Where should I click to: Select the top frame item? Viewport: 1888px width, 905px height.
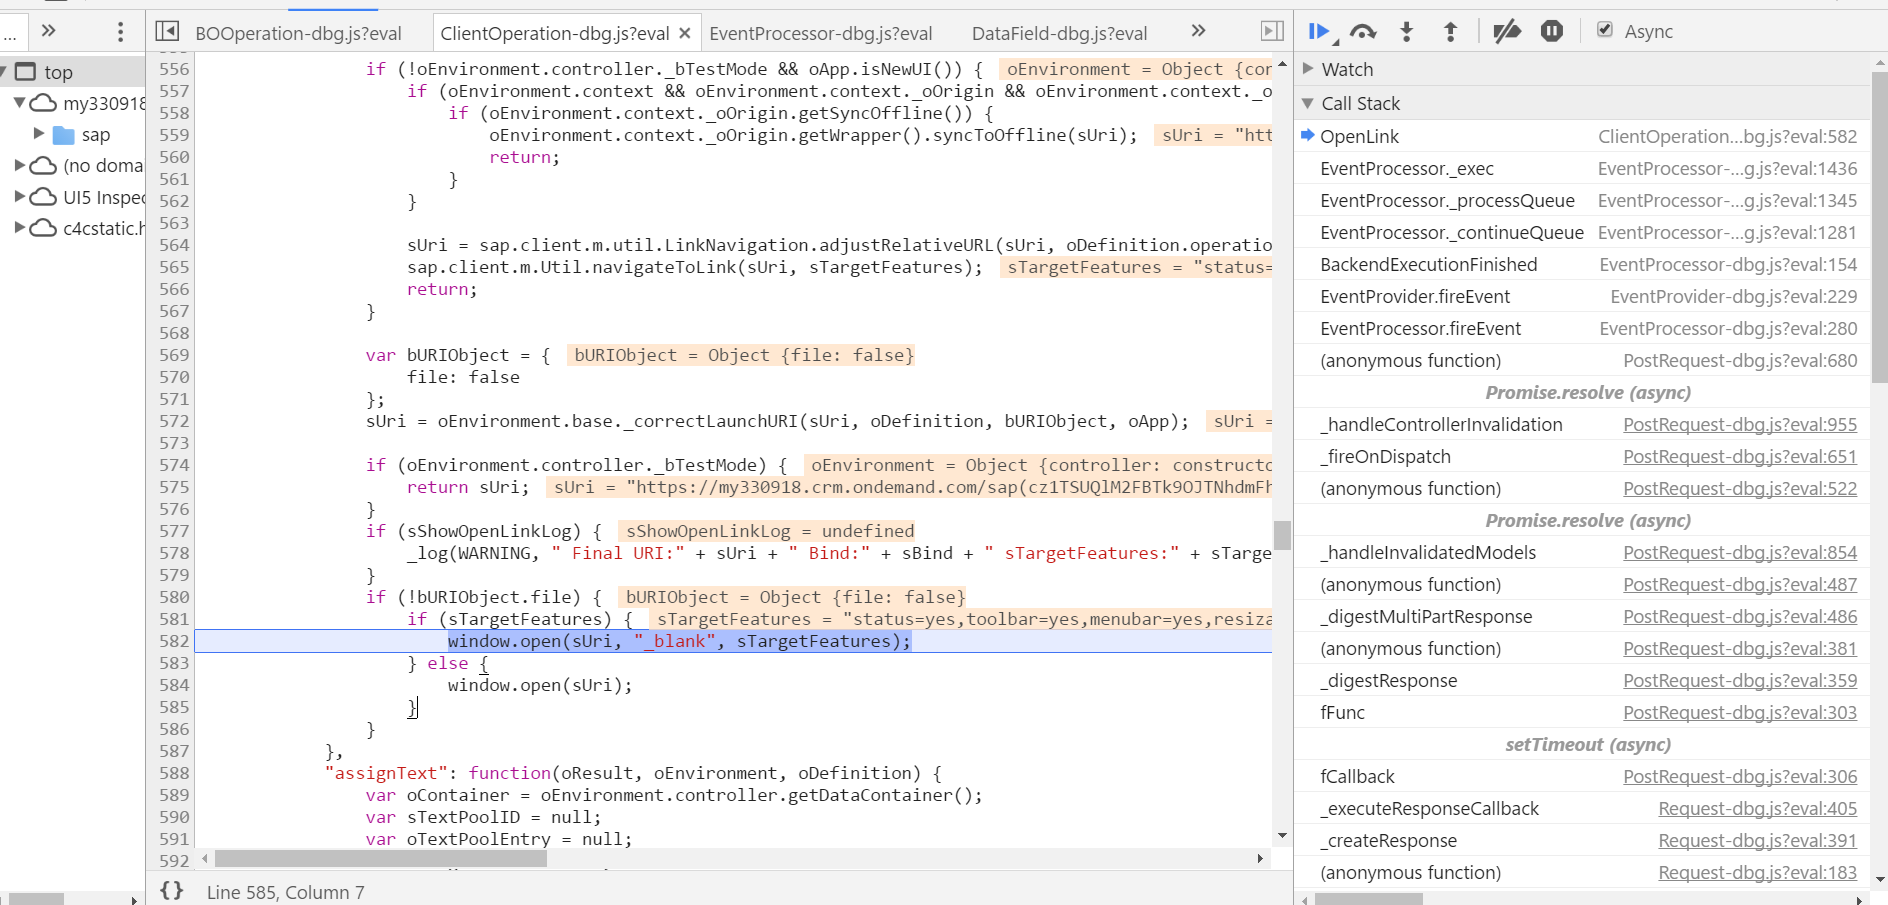click(58, 72)
